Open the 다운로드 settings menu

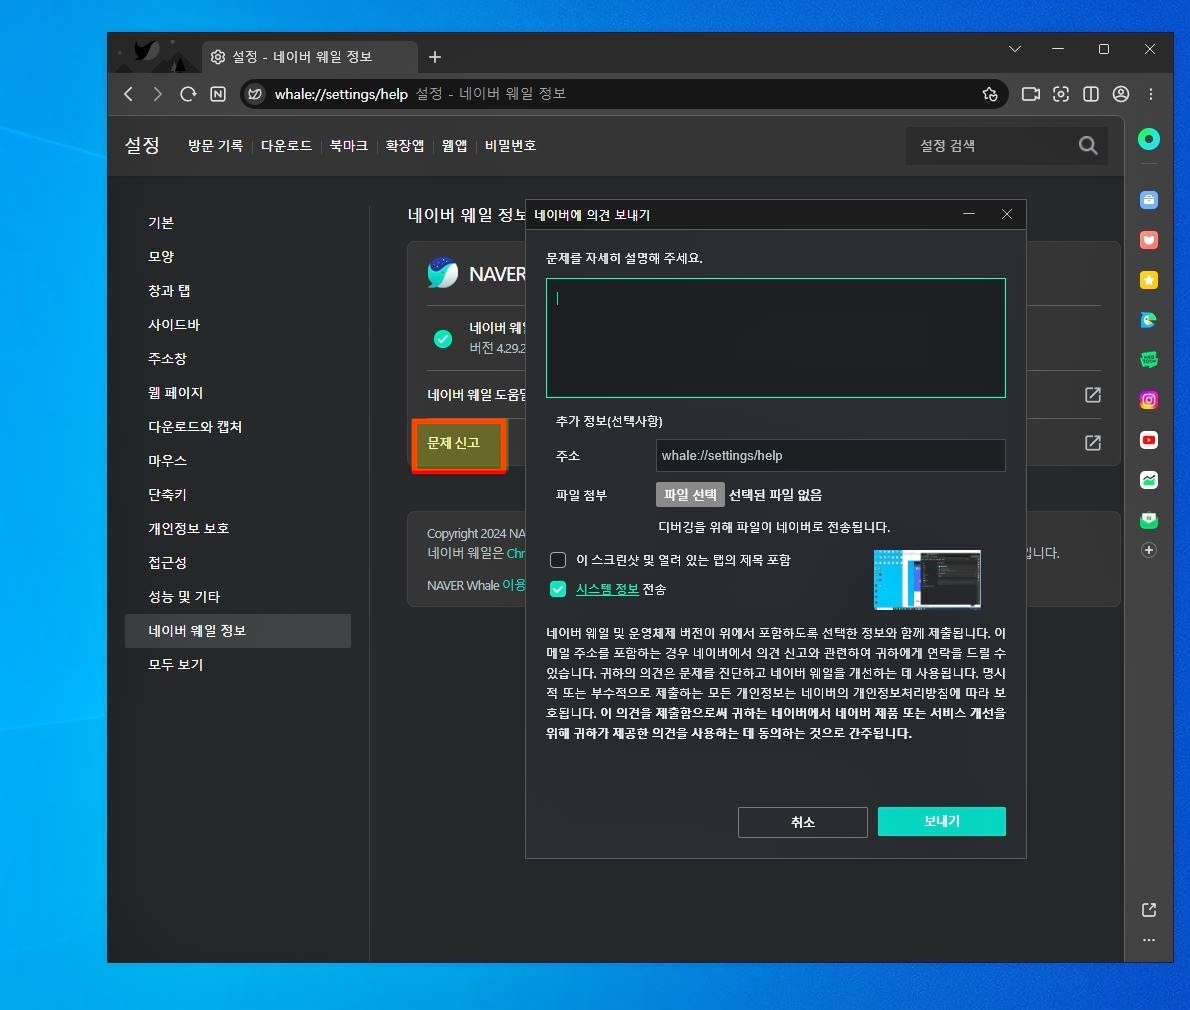[x=286, y=146]
